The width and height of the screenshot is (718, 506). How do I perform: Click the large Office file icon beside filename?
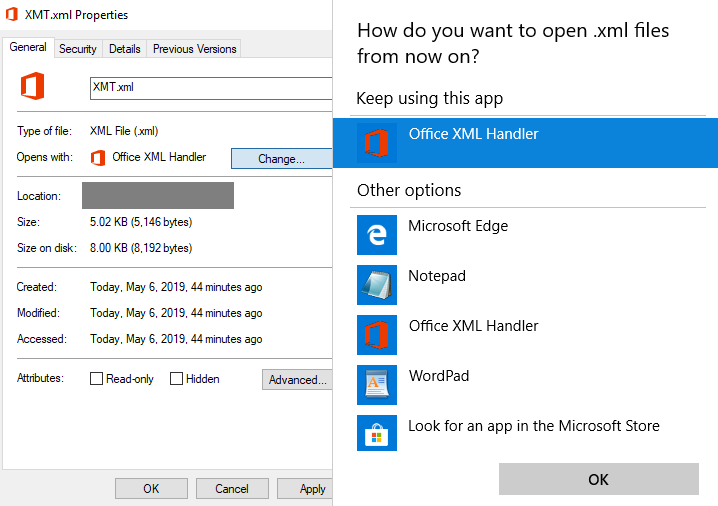tap(32, 86)
